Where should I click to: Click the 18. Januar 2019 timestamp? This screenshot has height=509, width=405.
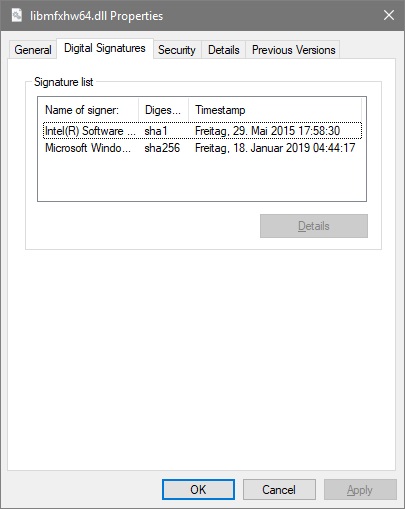275,148
